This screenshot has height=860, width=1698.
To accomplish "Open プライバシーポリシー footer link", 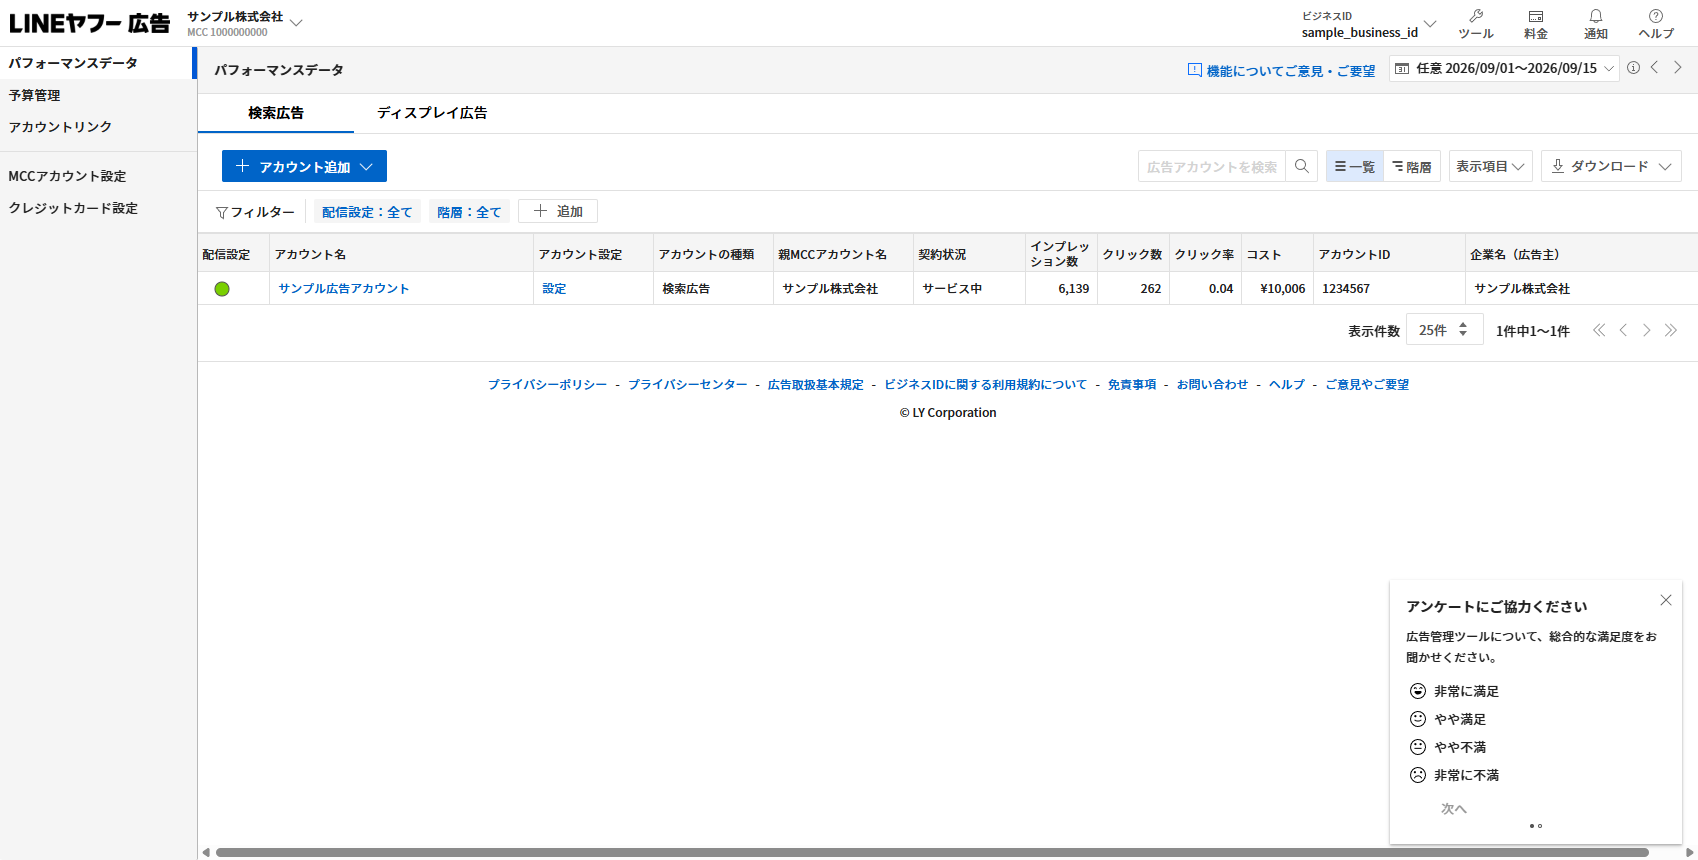I will coord(547,384).
